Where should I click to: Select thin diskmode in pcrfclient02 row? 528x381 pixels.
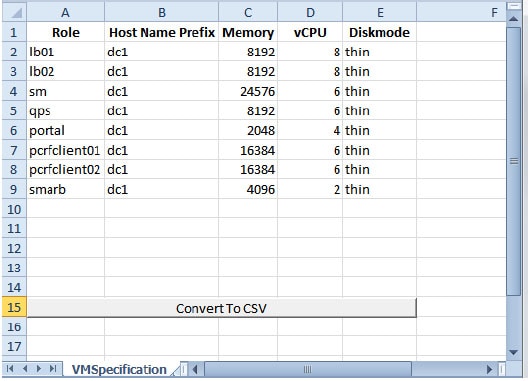tap(380, 169)
